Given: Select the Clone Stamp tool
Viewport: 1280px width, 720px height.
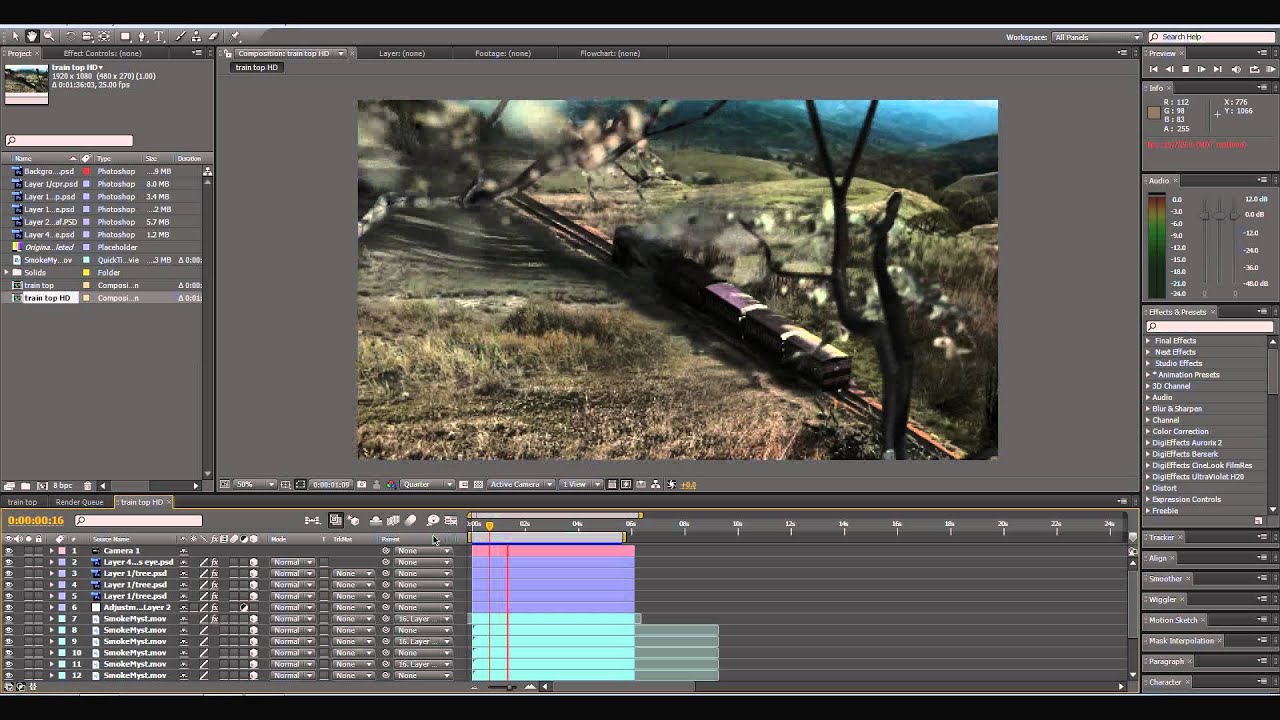Looking at the screenshot, I should coord(197,36).
